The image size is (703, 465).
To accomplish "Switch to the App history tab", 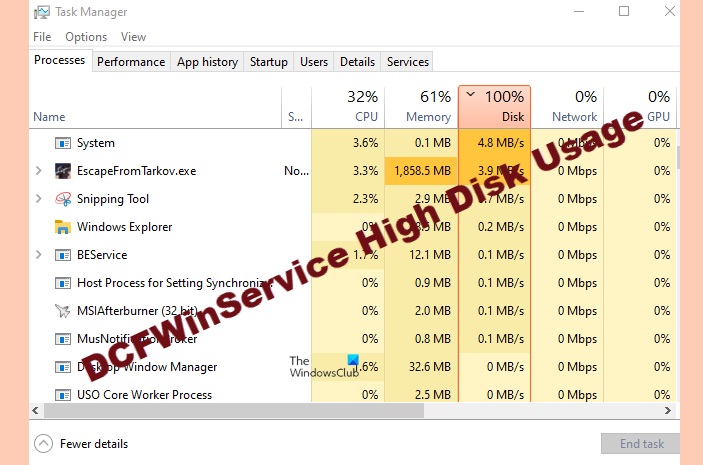I will pyautogui.click(x=207, y=62).
